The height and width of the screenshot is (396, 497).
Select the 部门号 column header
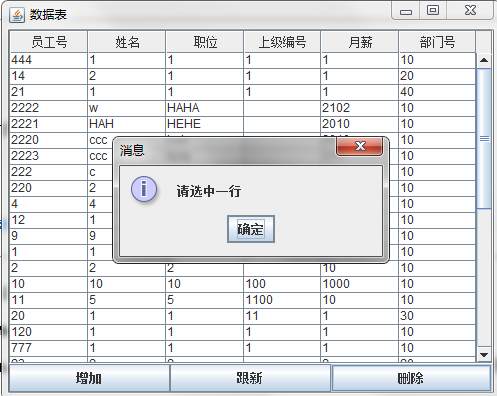437,42
